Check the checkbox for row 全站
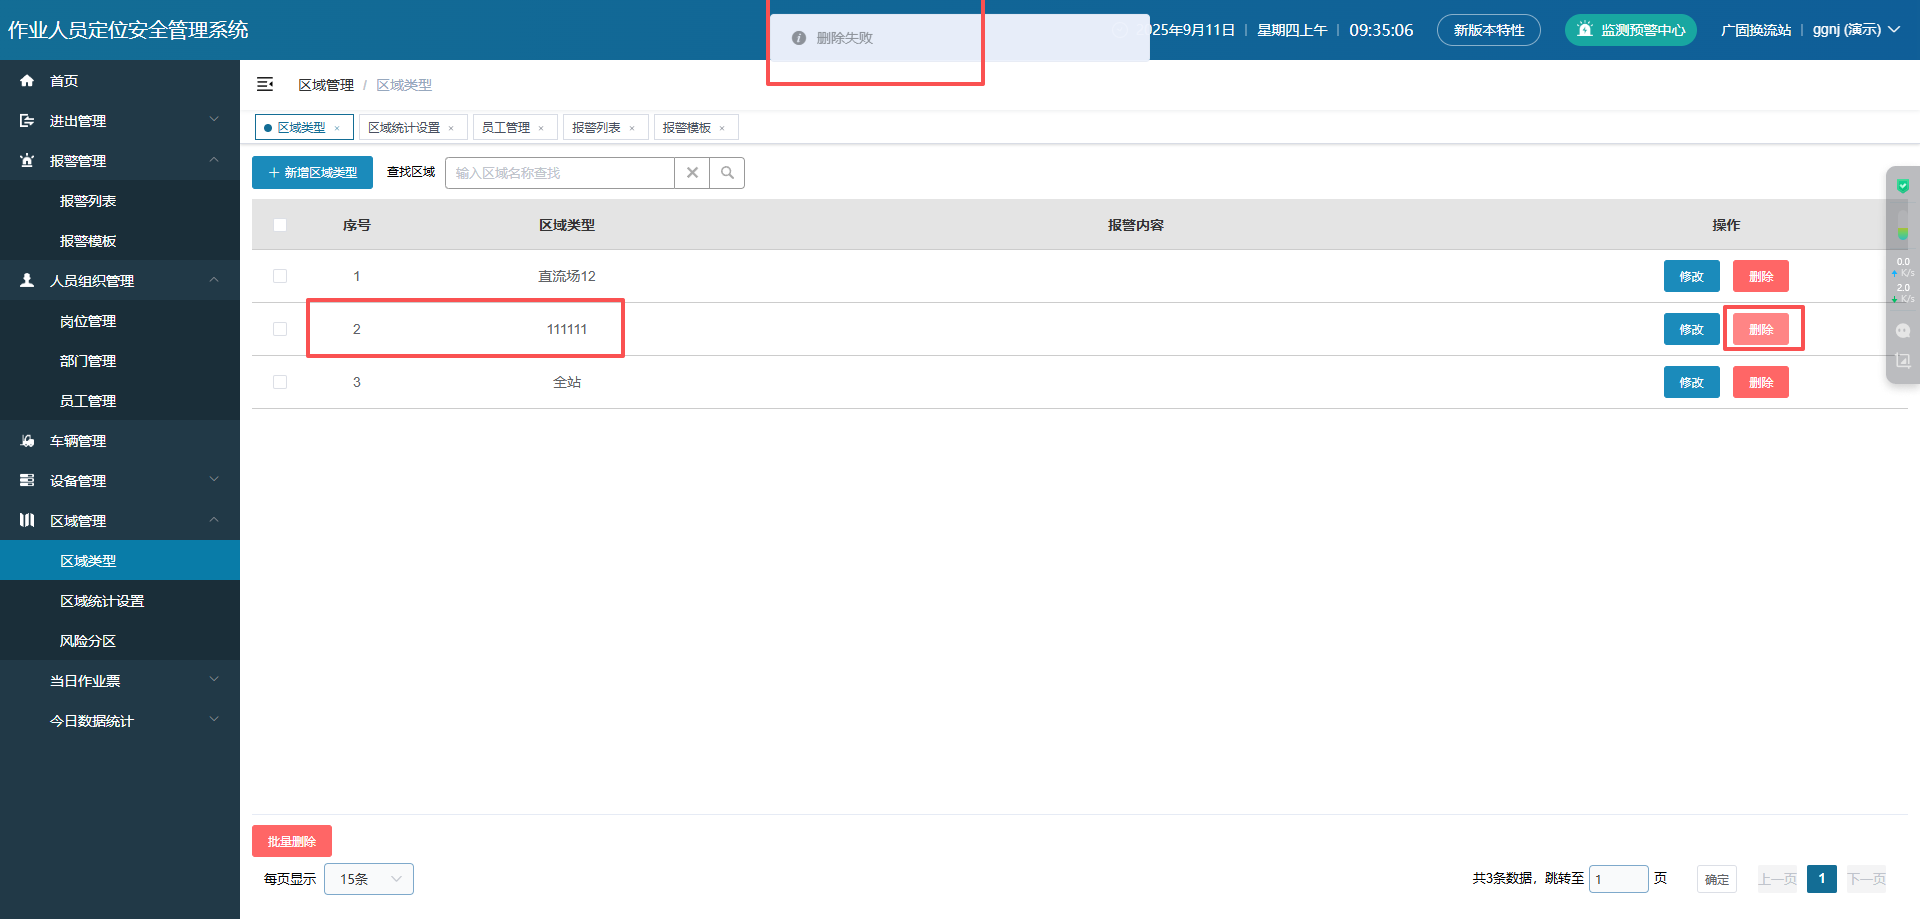The image size is (1920, 919). pos(280,382)
